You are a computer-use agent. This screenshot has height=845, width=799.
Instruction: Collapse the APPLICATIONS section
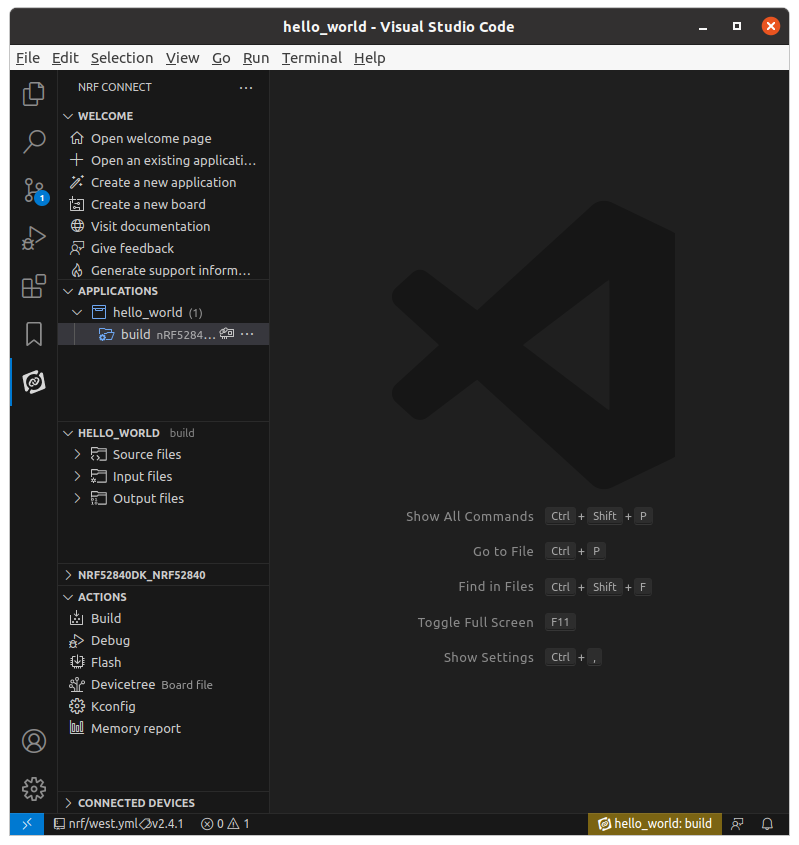(68, 292)
